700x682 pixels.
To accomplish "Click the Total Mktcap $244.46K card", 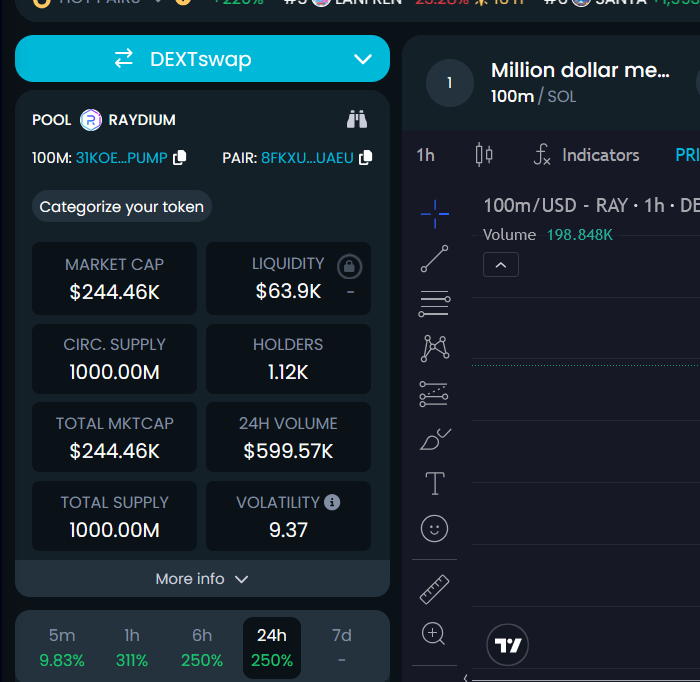I will pyautogui.click(x=114, y=437).
